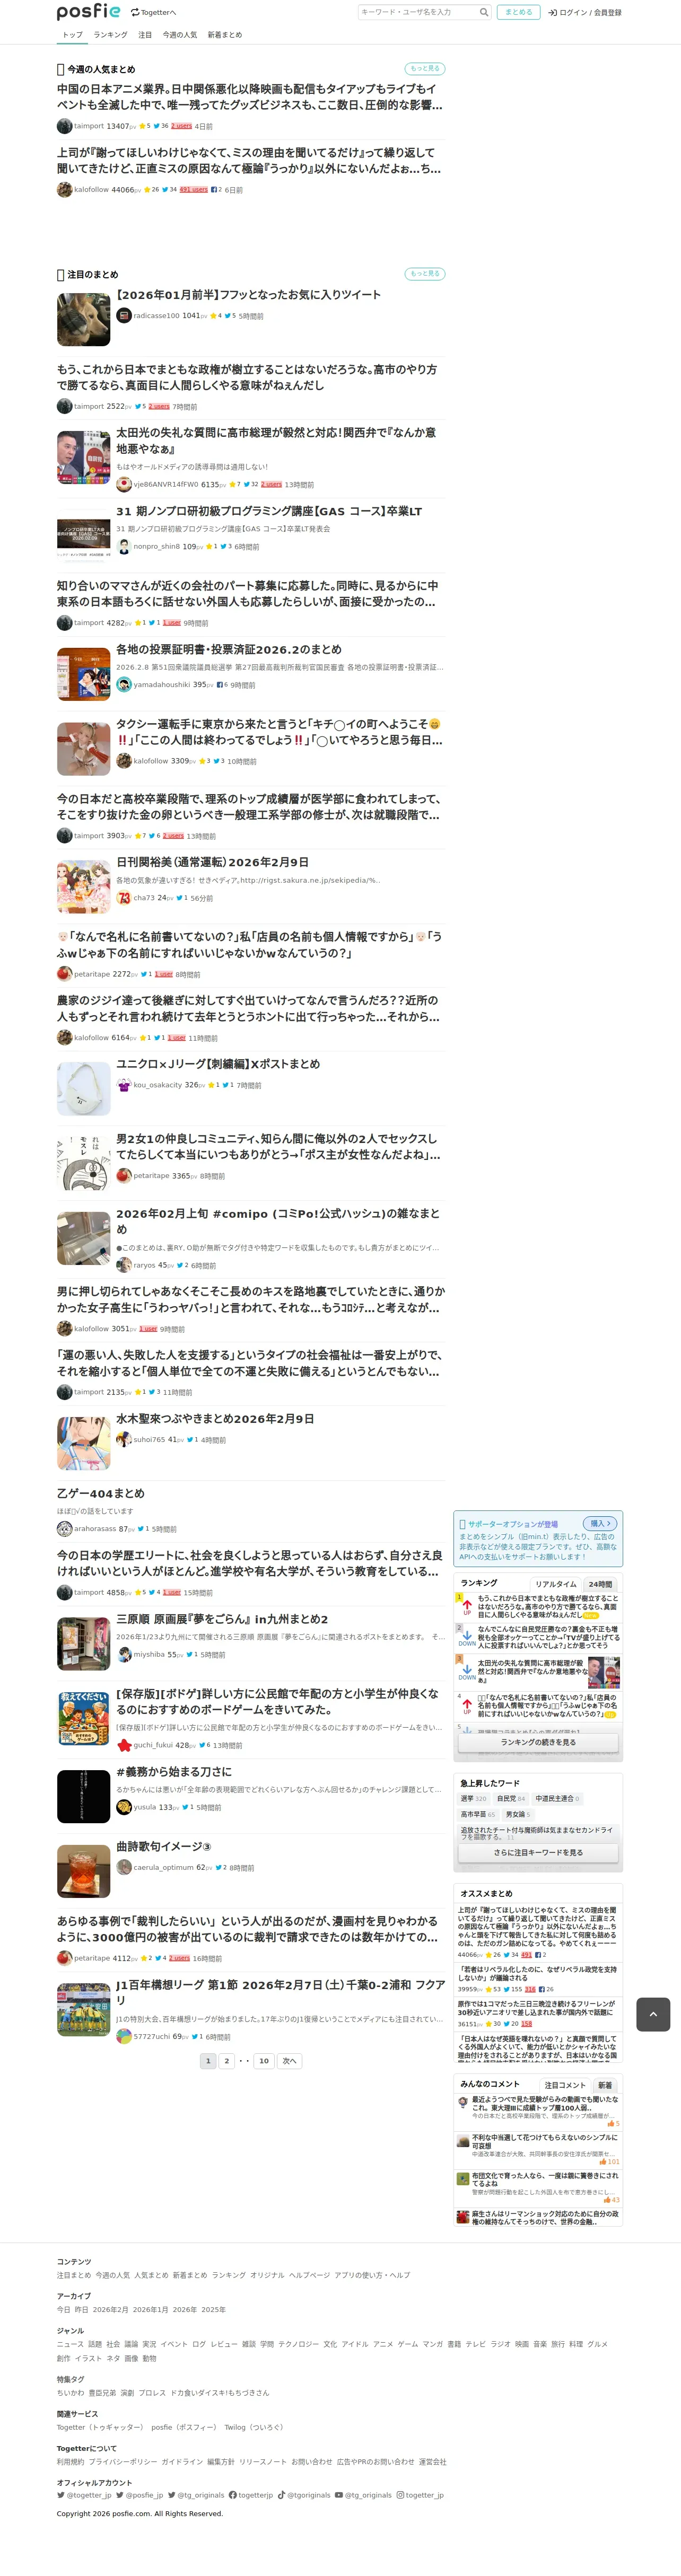Viewport: 681px width, 2576px height.
Task: Click the posfie logo
Action: coord(88,12)
